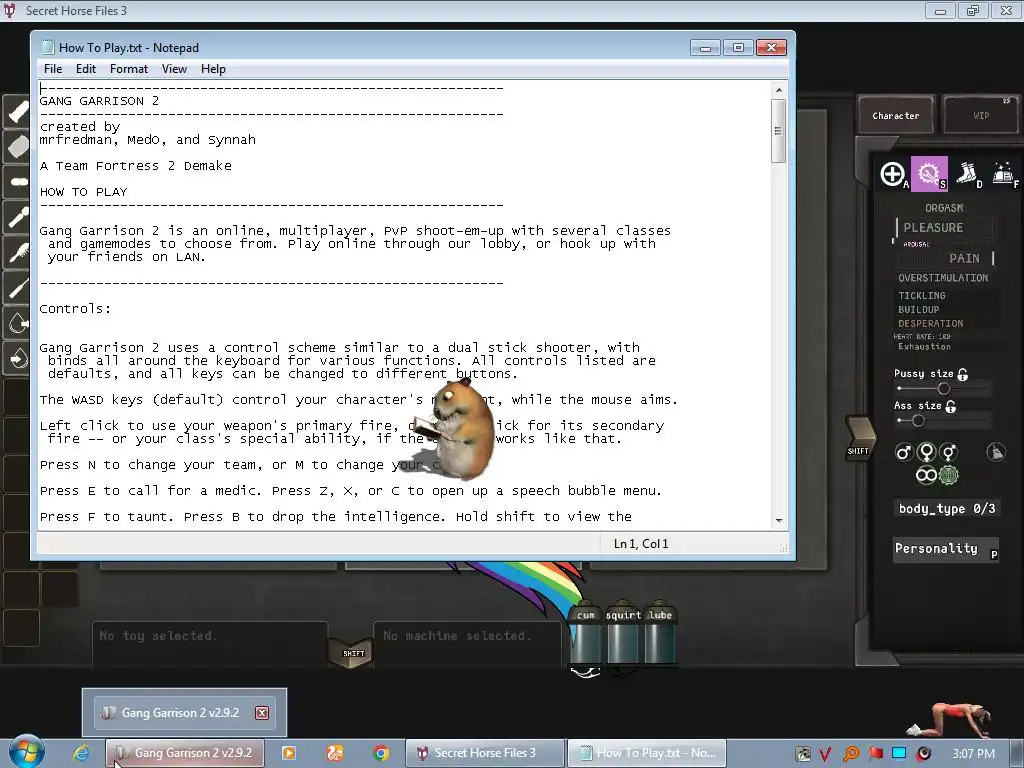Click the 'HOW TO PLAY' heading in Notepad
The height and width of the screenshot is (768, 1024).
[83, 192]
